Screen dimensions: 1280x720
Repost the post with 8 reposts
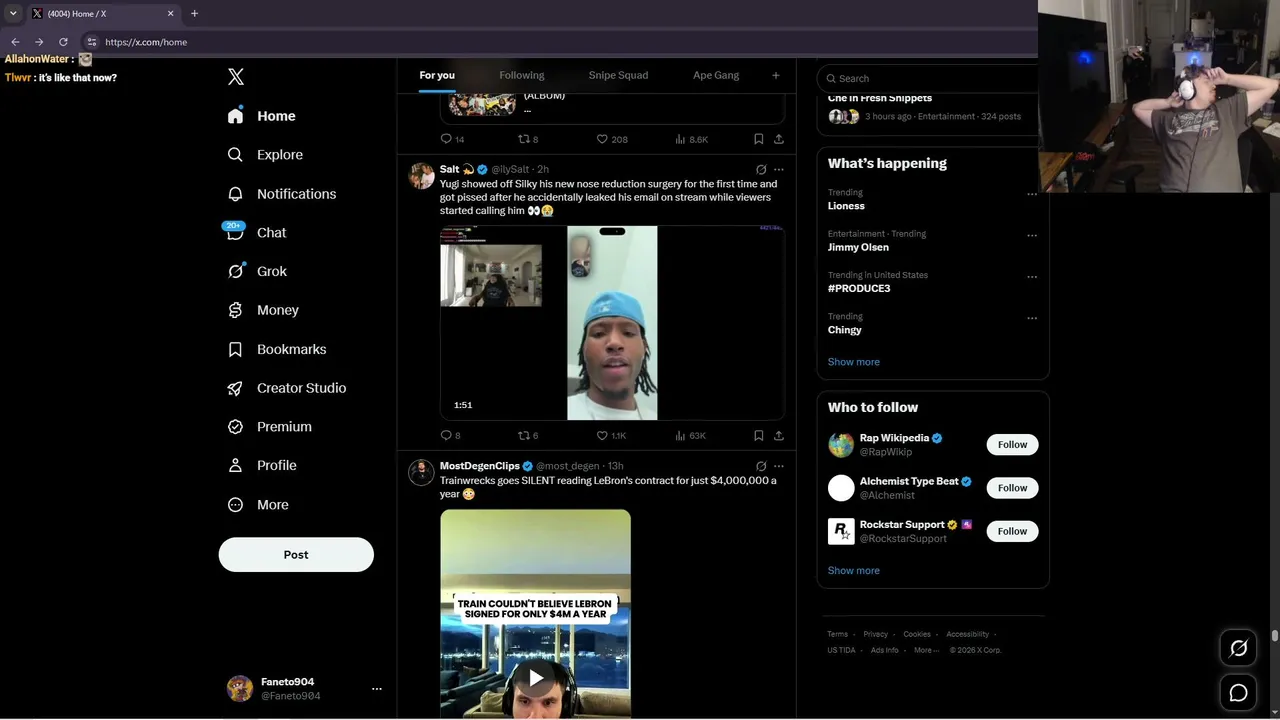[528, 139]
